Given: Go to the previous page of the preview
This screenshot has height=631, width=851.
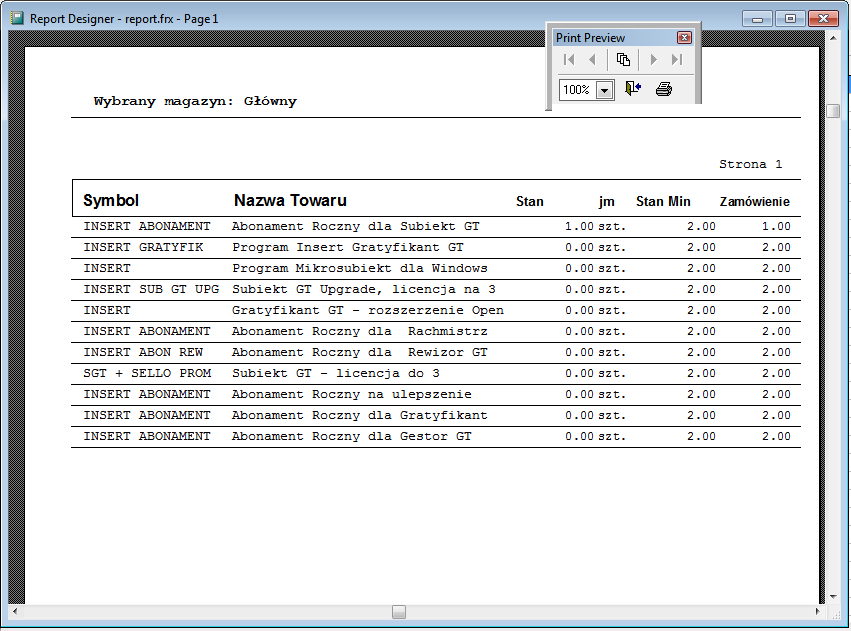Looking at the screenshot, I should 593,60.
